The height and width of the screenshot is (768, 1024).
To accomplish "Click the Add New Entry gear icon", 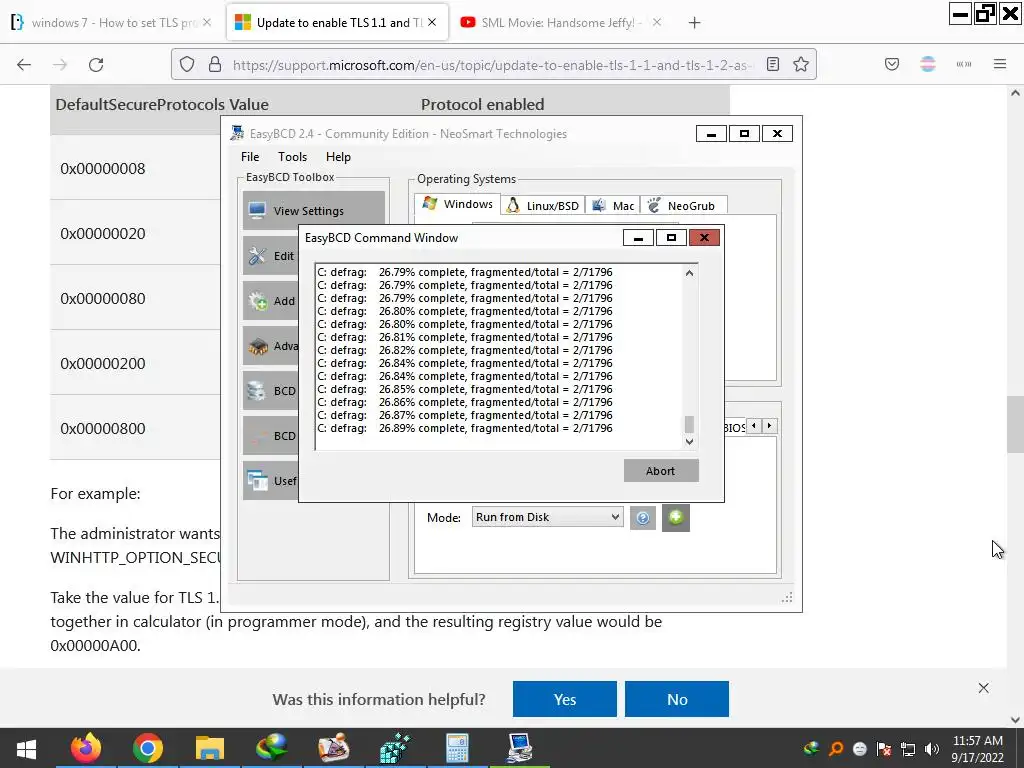I will pyautogui.click(x=257, y=301).
